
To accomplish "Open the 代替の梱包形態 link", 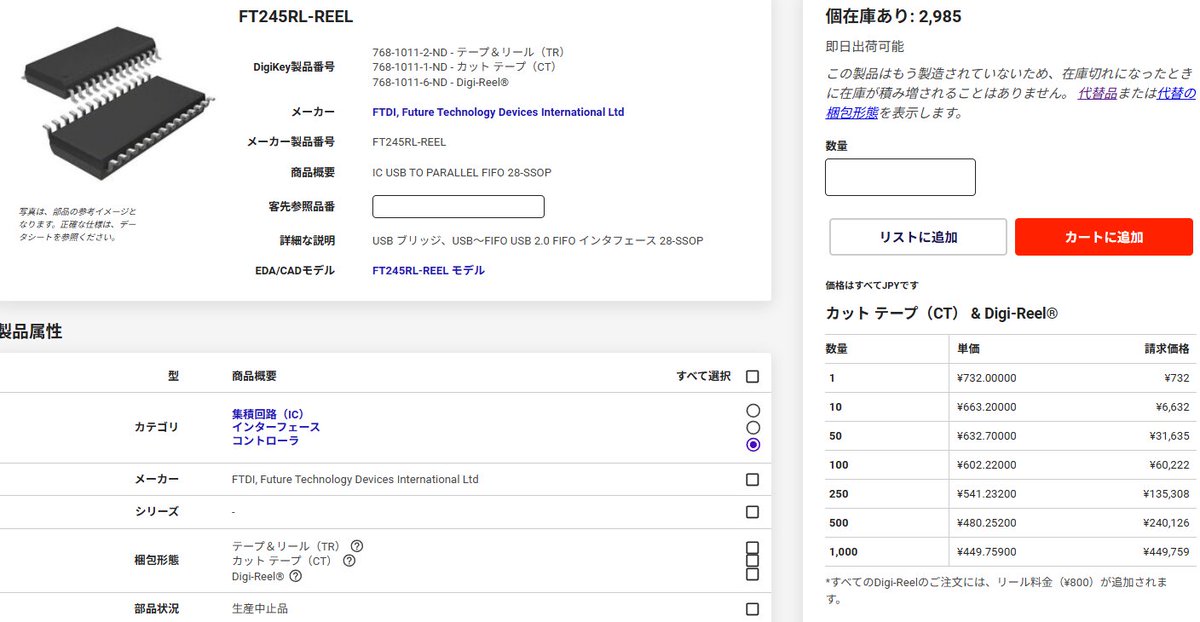I will [1011, 103].
